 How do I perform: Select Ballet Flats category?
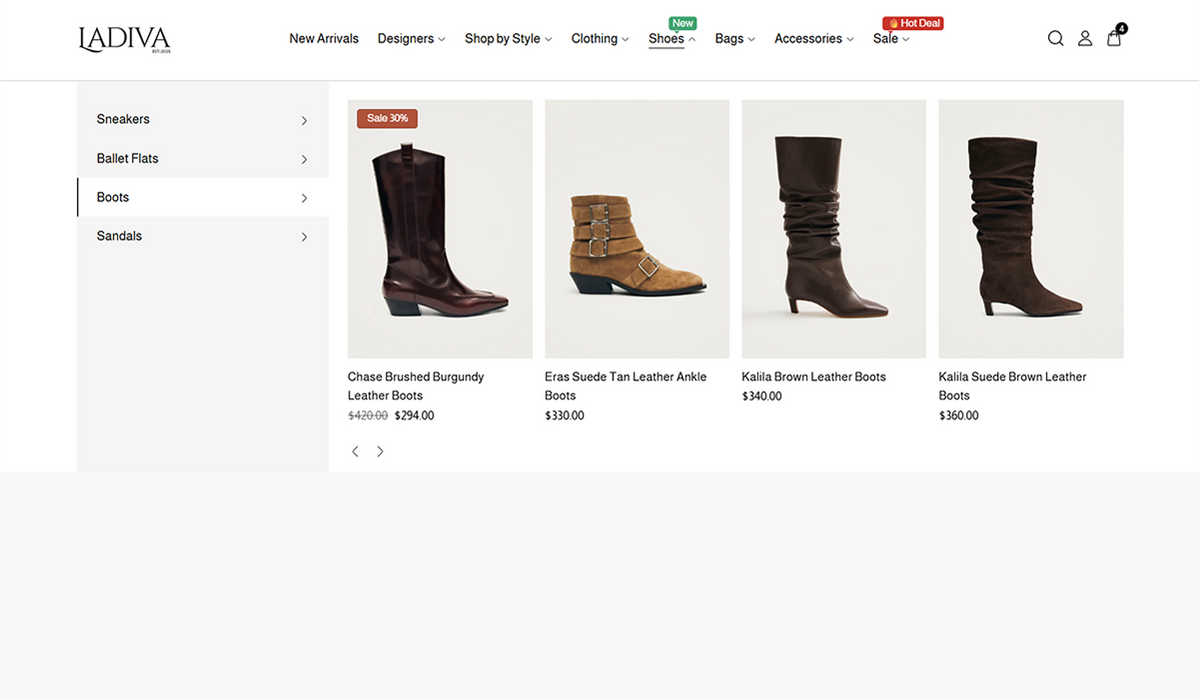tap(128, 158)
